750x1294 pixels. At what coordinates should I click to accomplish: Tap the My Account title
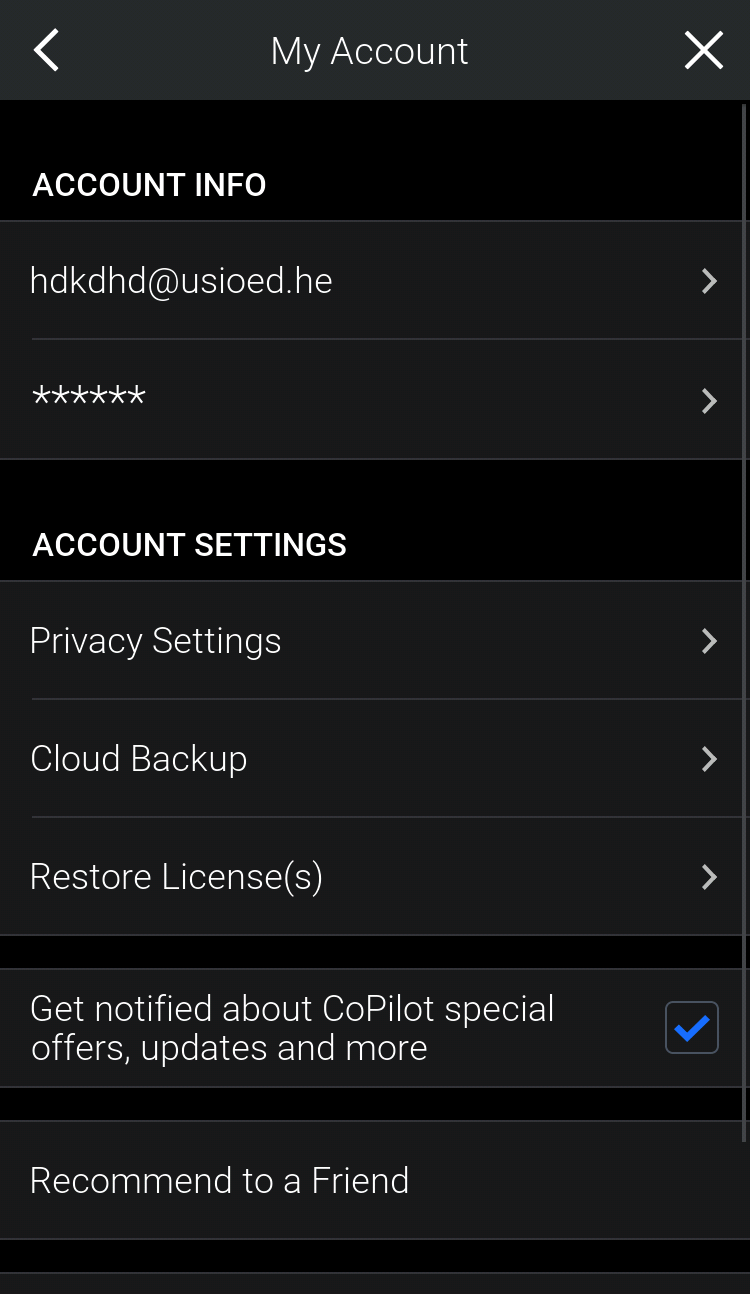pyautogui.click(x=369, y=51)
